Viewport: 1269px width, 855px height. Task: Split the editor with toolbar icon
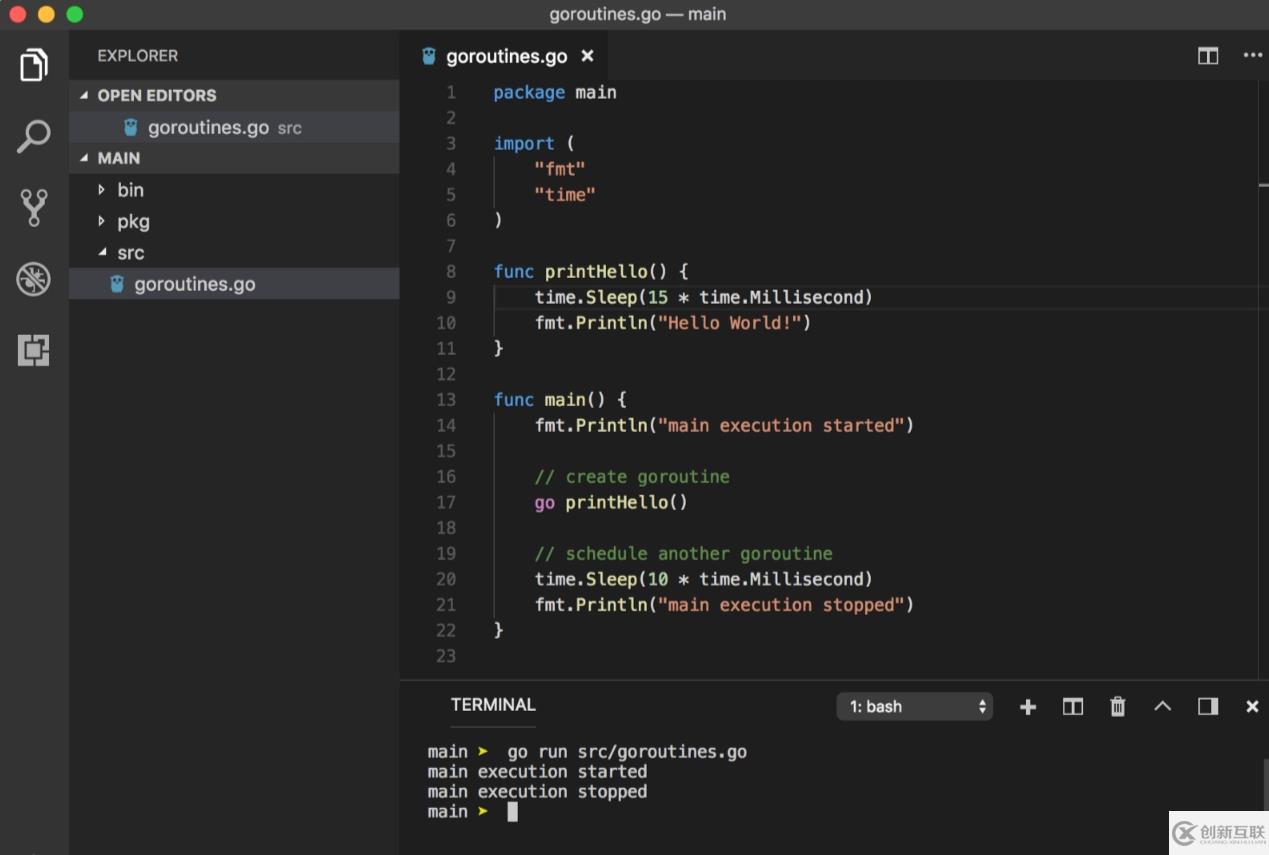pos(1208,56)
